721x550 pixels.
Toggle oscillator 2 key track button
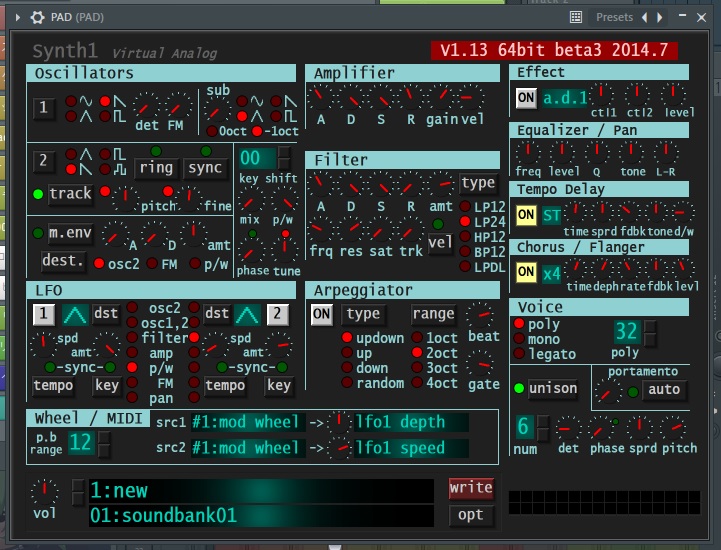[x=70, y=194]
